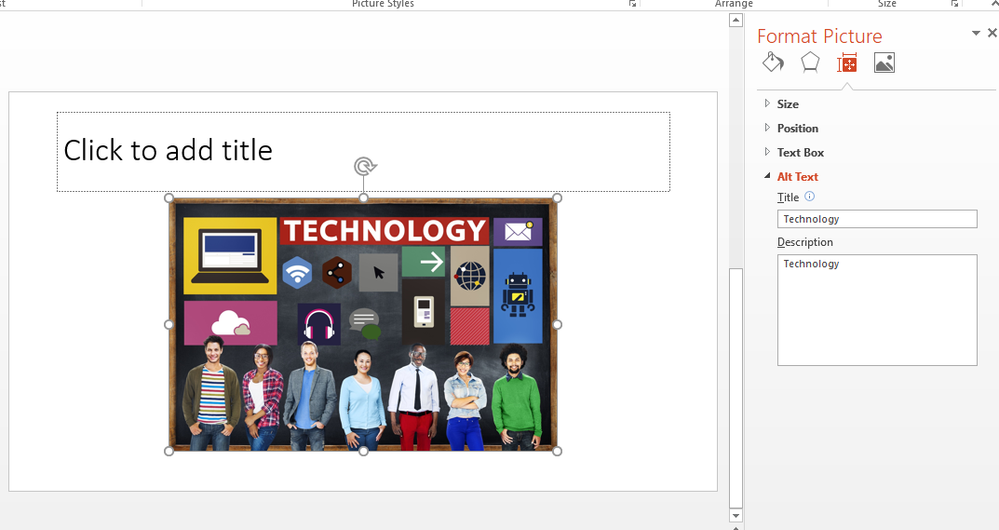Click the picture's top-right resize handle
Screen dimensions: 999x530
pyautogui.click(x=557, y=198)
